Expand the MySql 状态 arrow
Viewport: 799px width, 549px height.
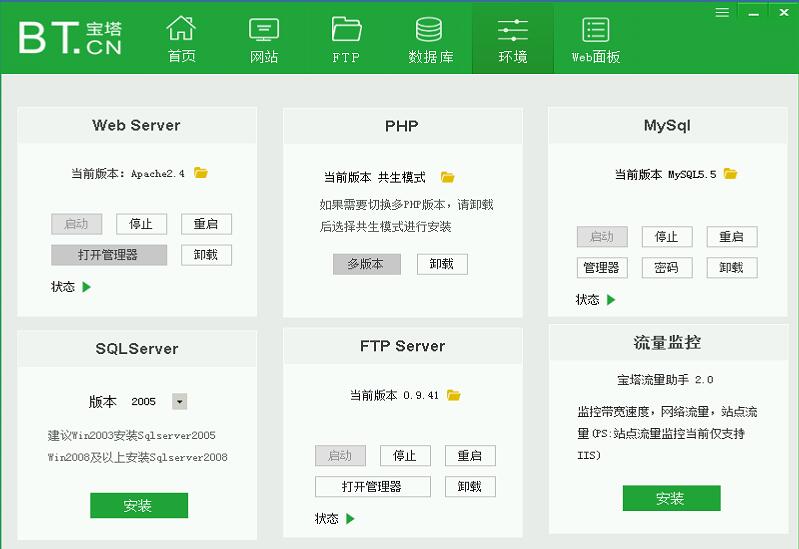coord(611,300)
